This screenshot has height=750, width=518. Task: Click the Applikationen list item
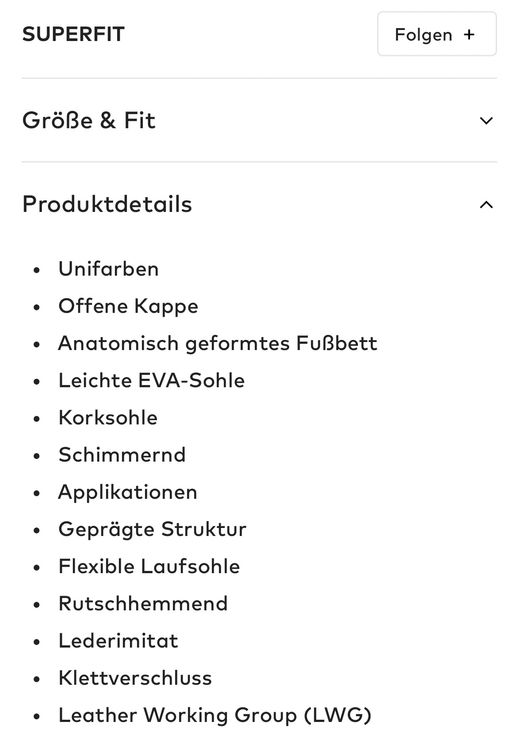tap(128, 493)
